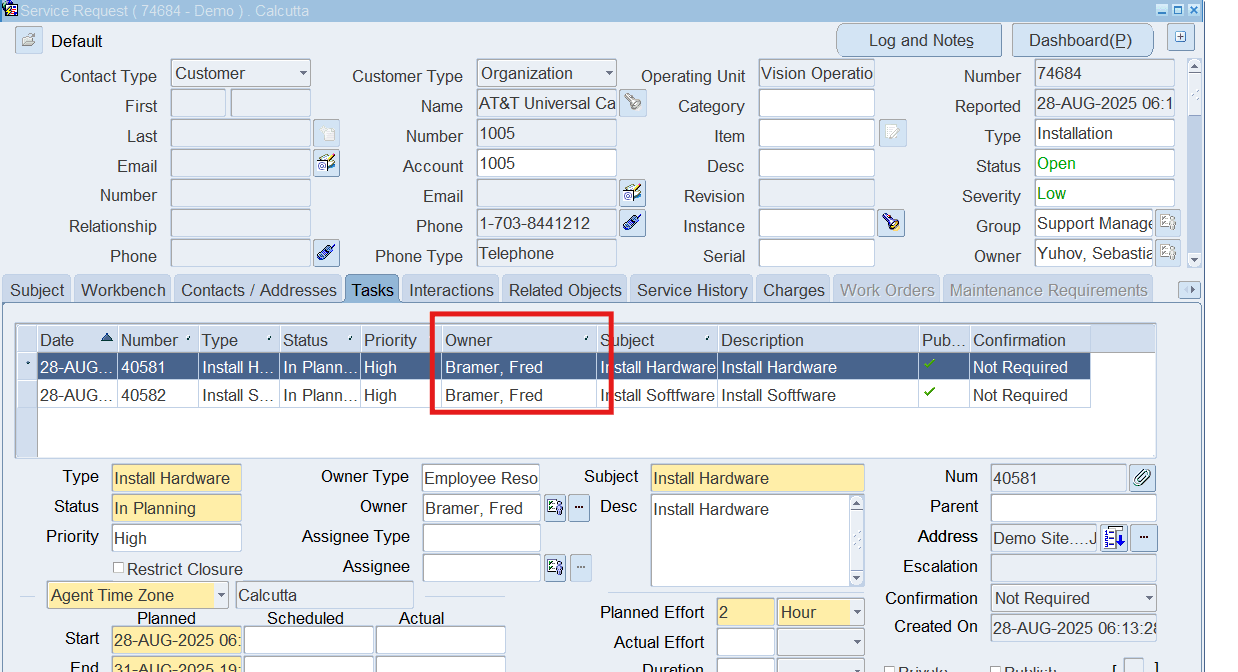The width and height of the screenshot is (1238, 672).
Task: Click the down arrow of Desc text scrollbar
Action: [x=856, y=577]
